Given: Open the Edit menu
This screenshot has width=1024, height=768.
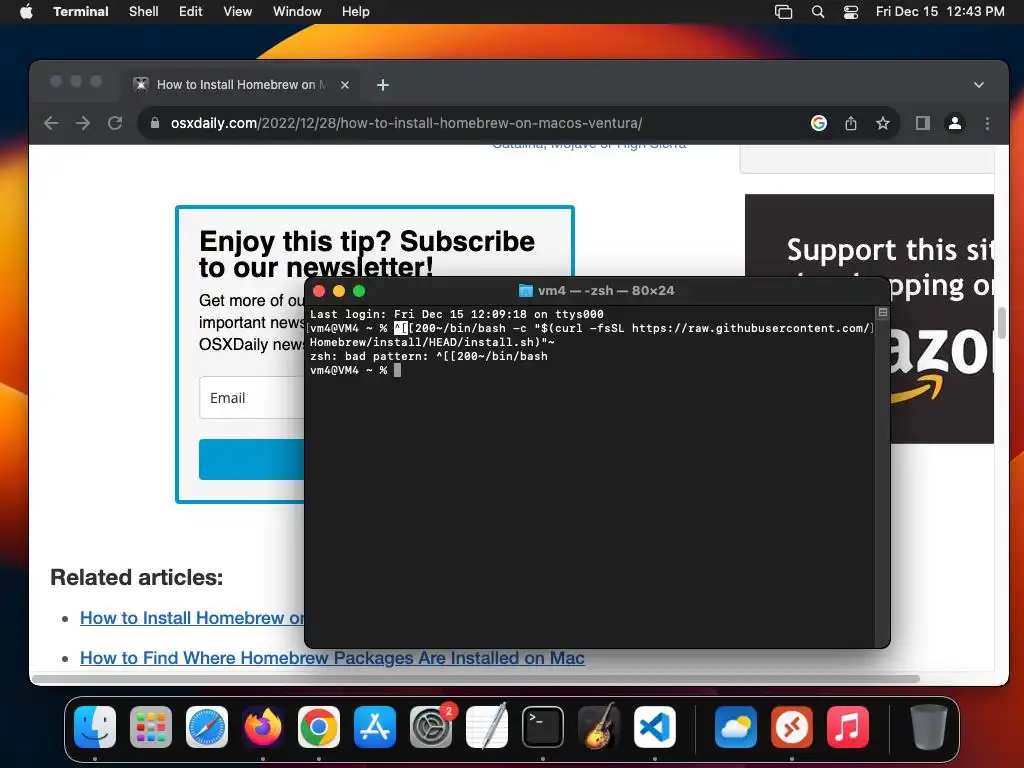Looking at the screenshot, I should pyautogui.click(x=191, y=11).
